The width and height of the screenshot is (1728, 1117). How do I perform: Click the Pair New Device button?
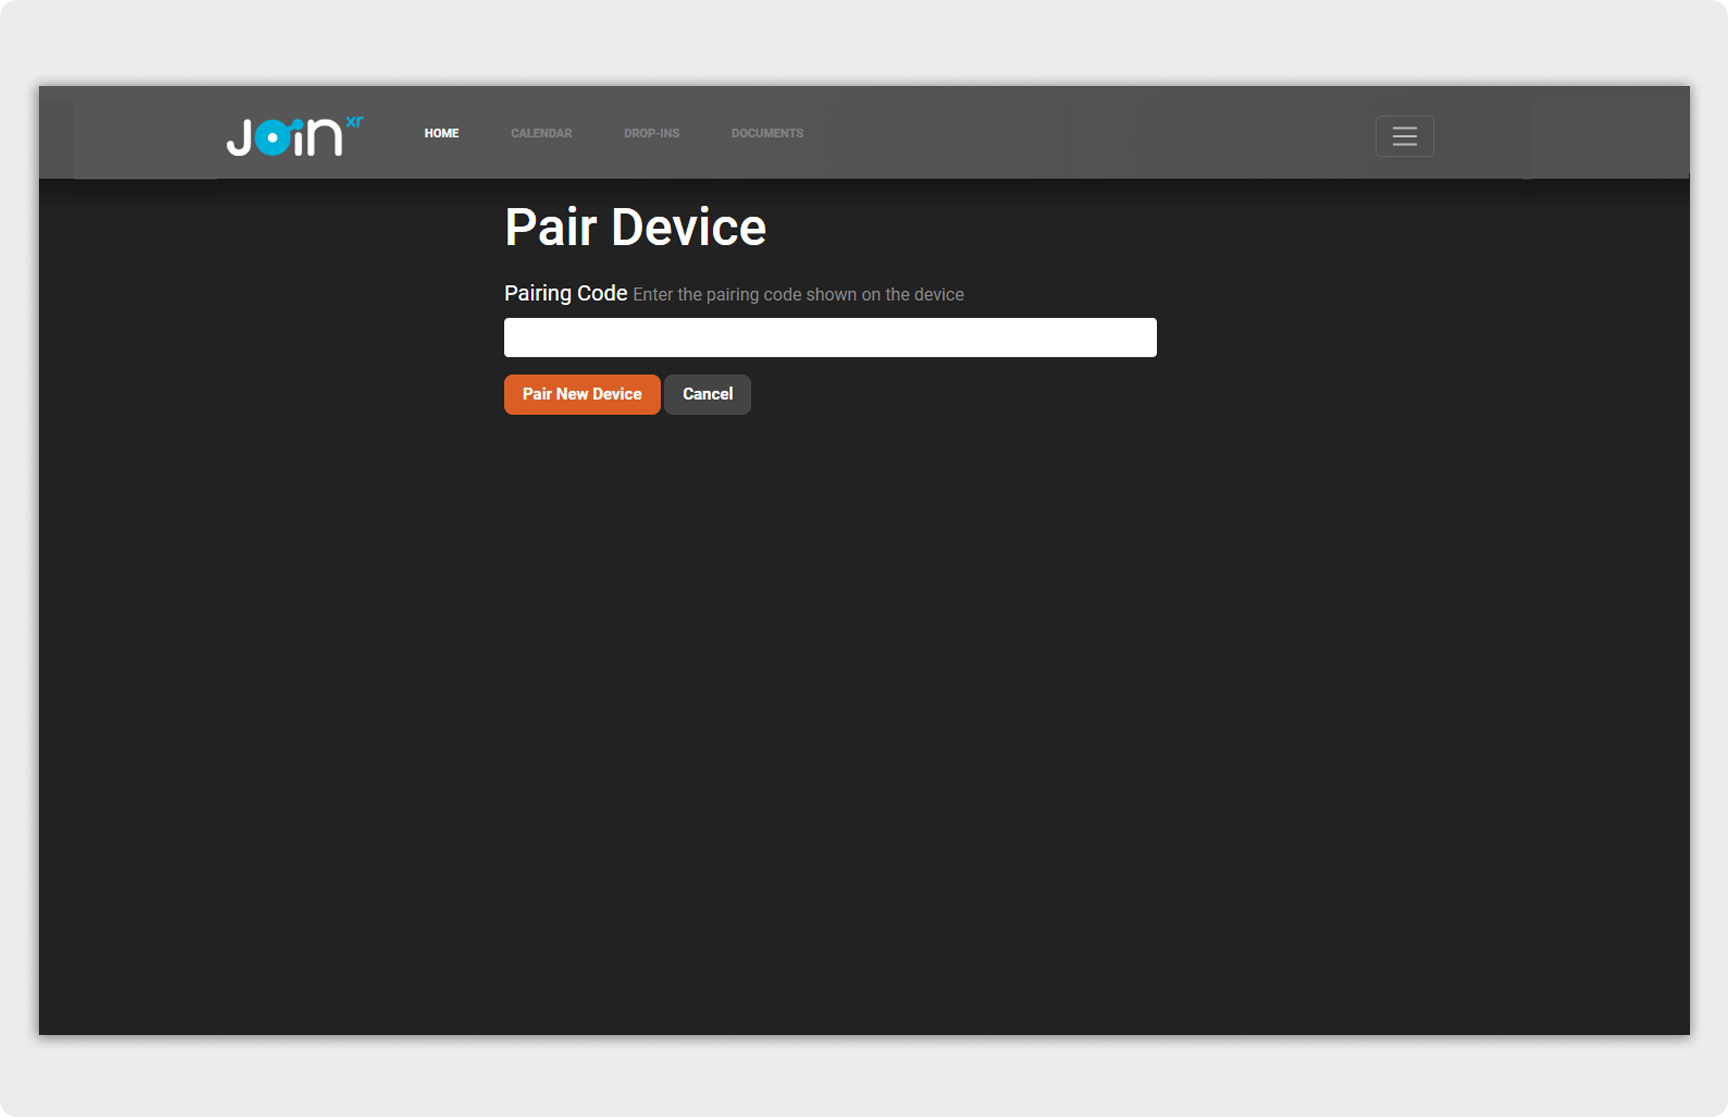coord(582,394)
